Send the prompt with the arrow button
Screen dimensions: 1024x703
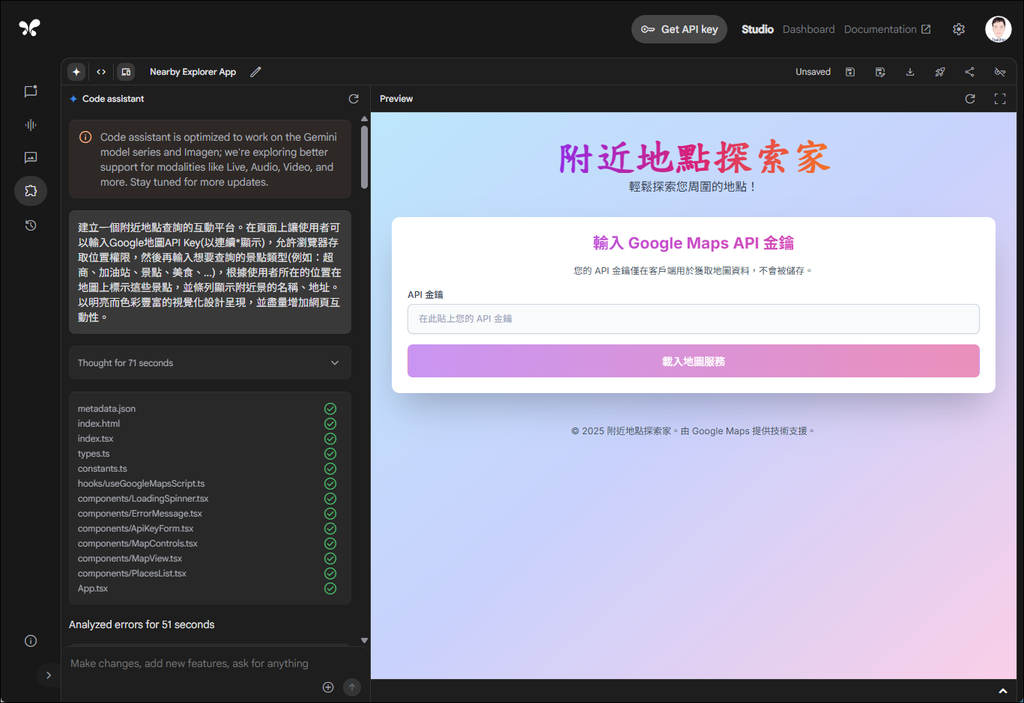(x=352, y=687)
